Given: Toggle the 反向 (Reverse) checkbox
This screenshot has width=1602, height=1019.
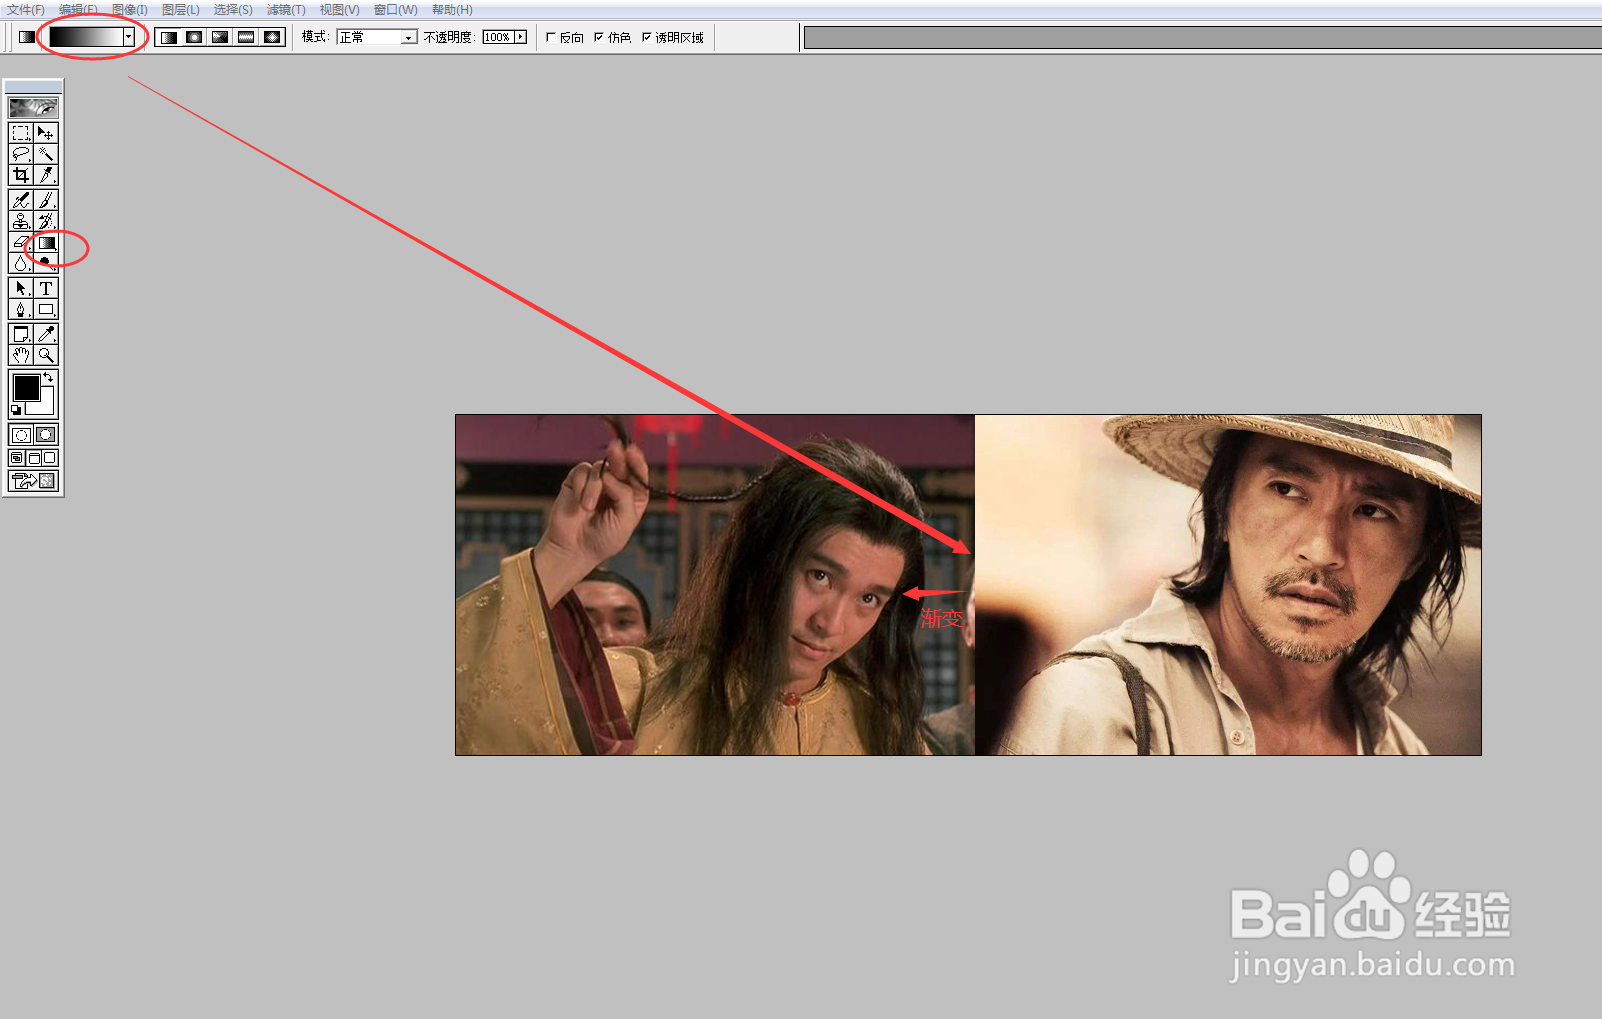Looking at the screenshot, I should [x=550, y=37].
